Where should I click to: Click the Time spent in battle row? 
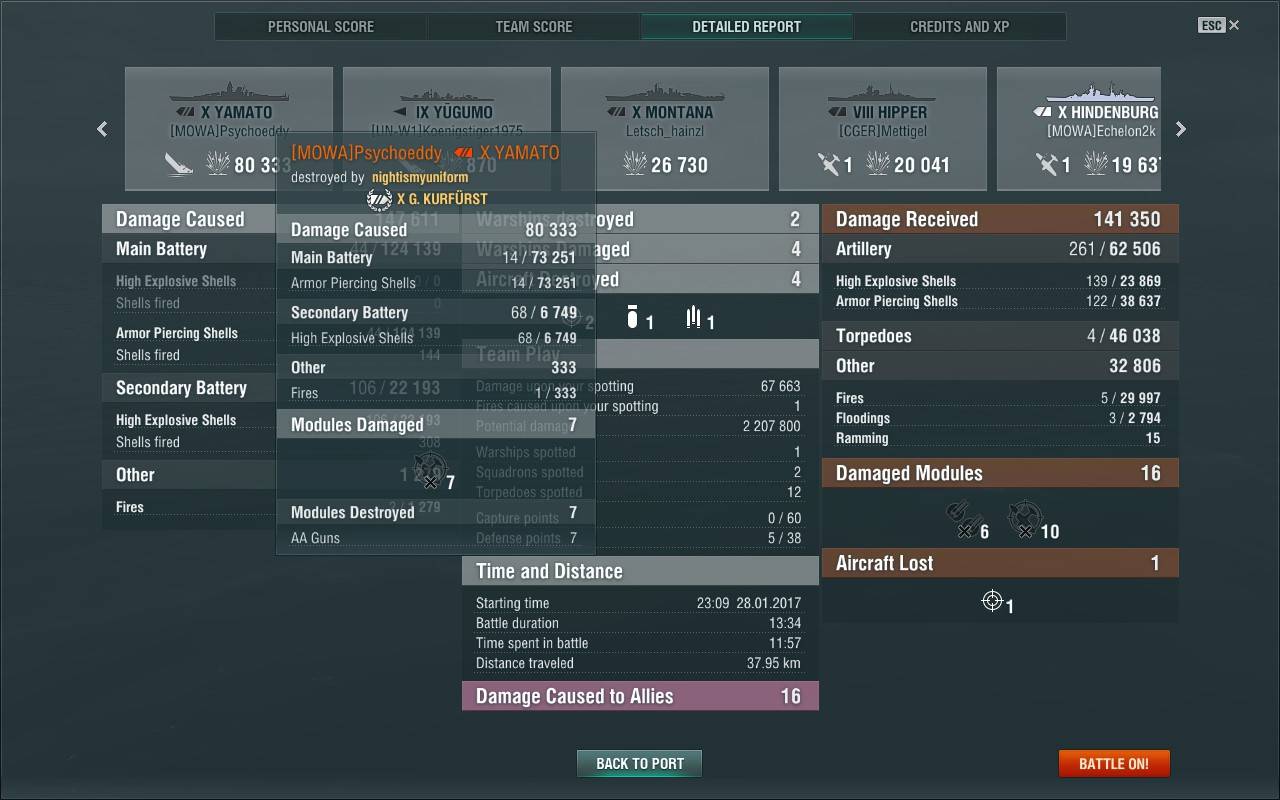(640, 643)
